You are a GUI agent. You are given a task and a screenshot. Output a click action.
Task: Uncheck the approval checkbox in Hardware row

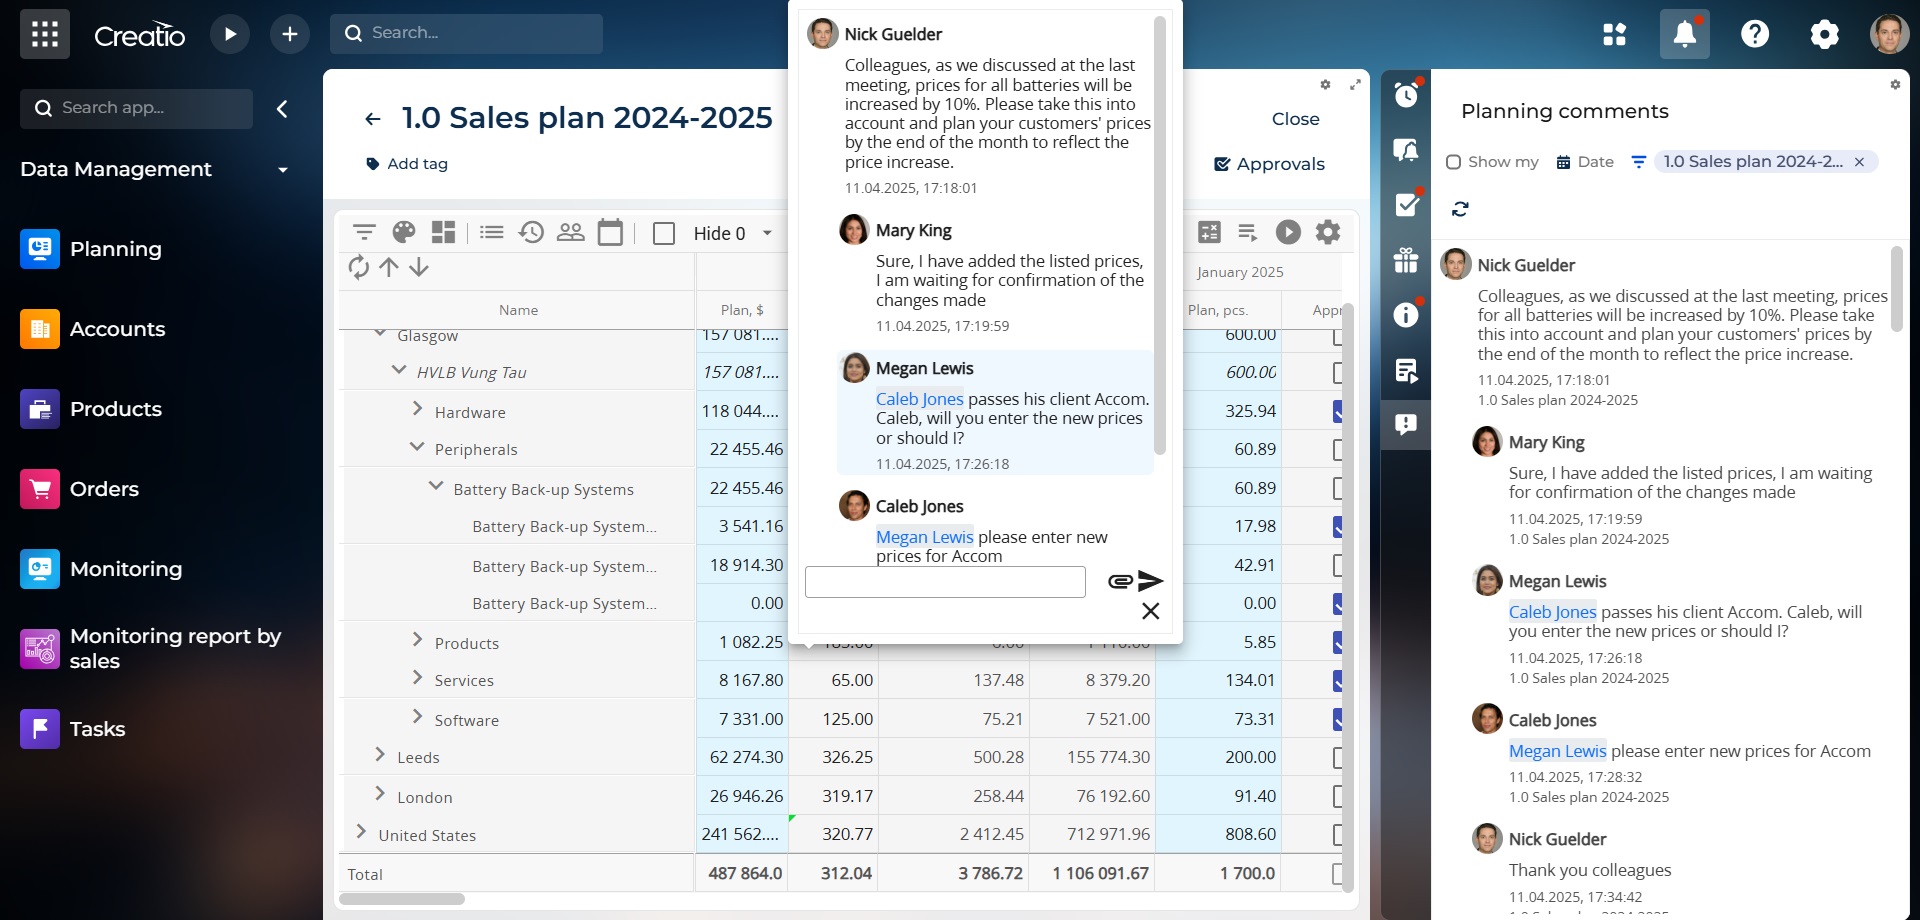(x=1337, y=411)
